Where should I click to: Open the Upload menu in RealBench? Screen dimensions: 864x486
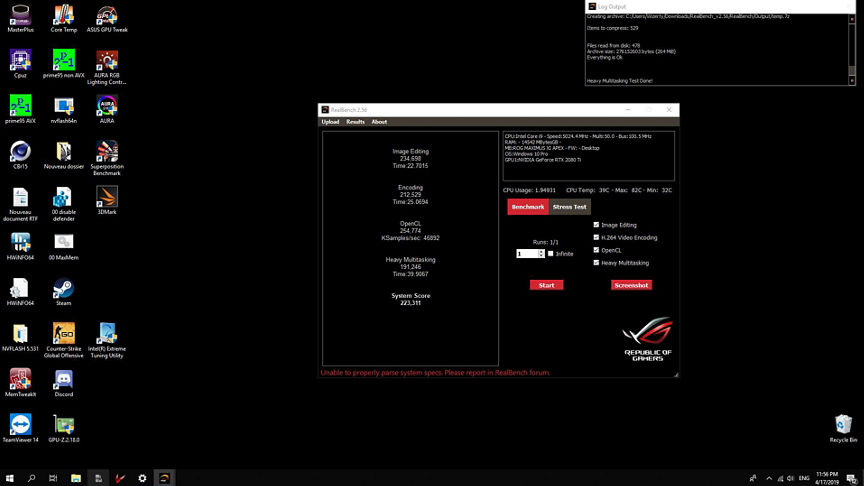[x=329, y=122]
